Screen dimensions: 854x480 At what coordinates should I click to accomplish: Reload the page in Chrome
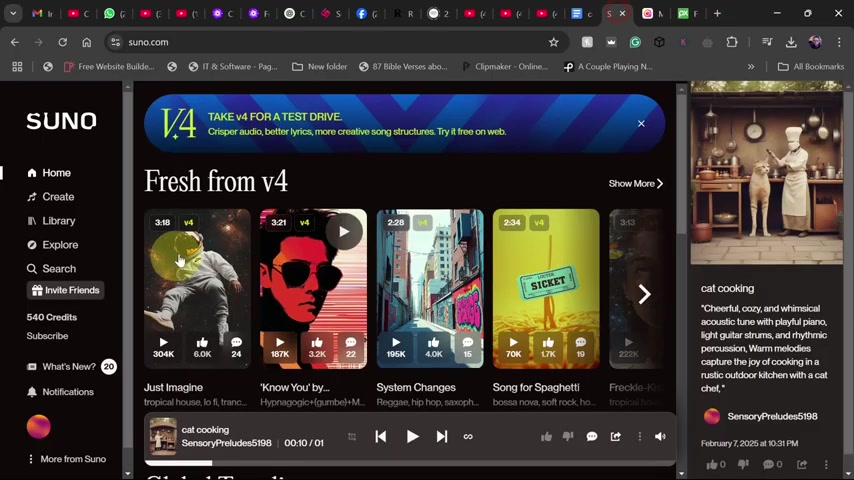(63, 42)
